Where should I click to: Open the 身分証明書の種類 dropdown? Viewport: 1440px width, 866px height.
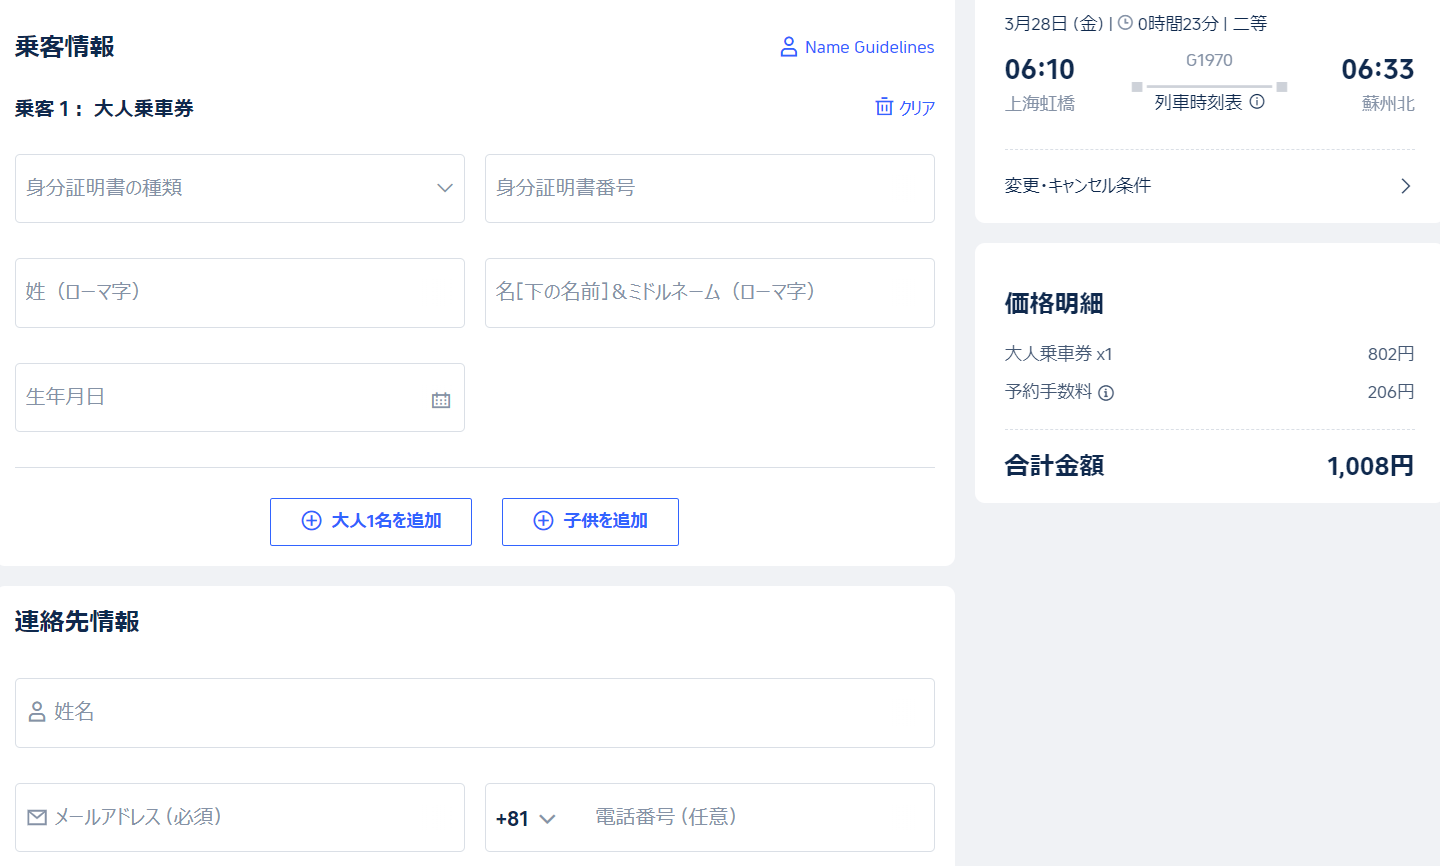coord(240,188)
